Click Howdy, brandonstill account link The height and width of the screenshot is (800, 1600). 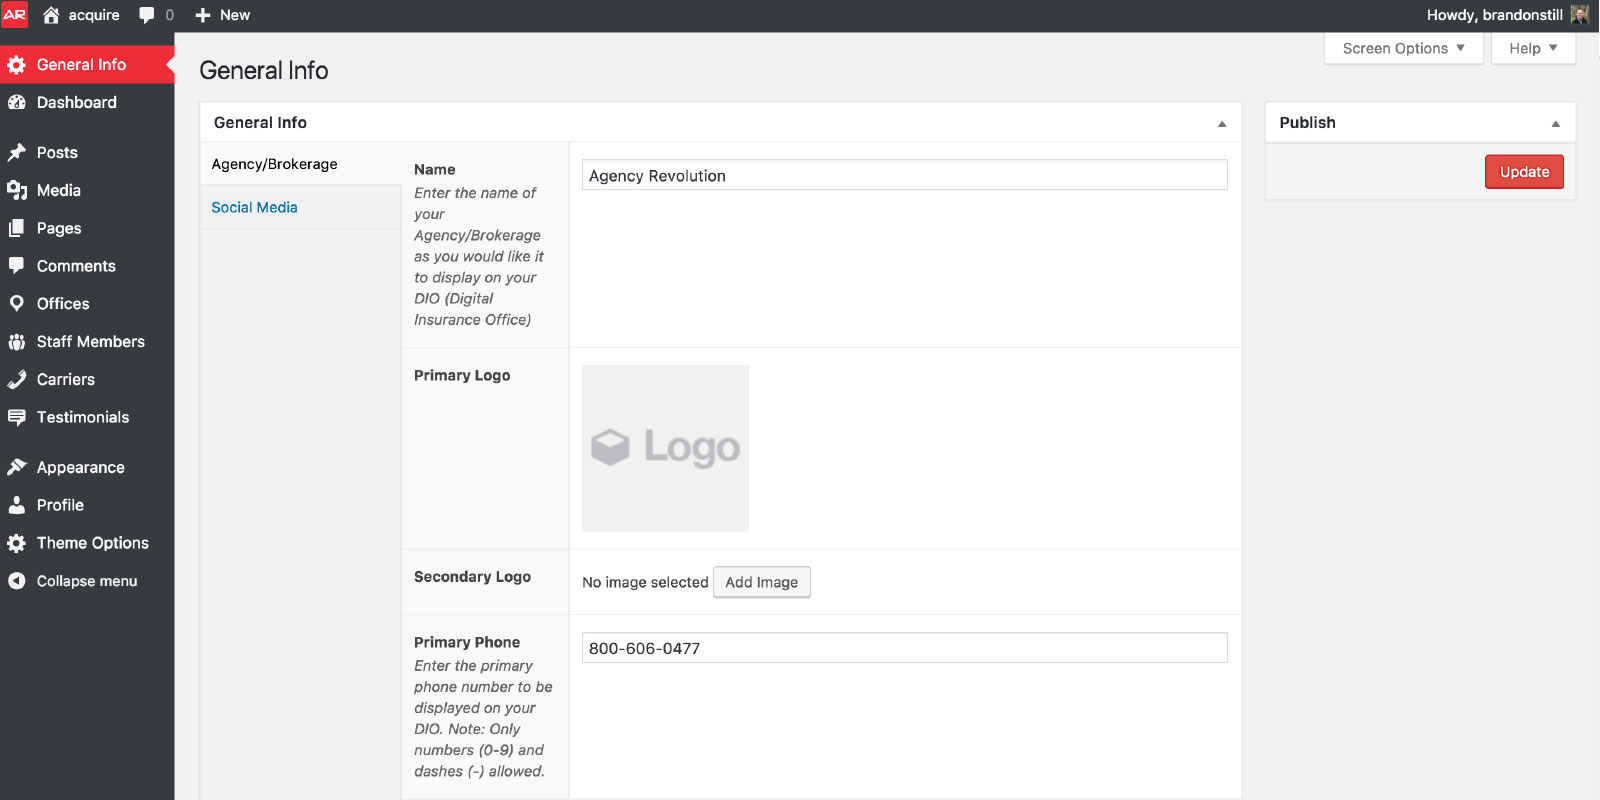tap(1494, 15)
